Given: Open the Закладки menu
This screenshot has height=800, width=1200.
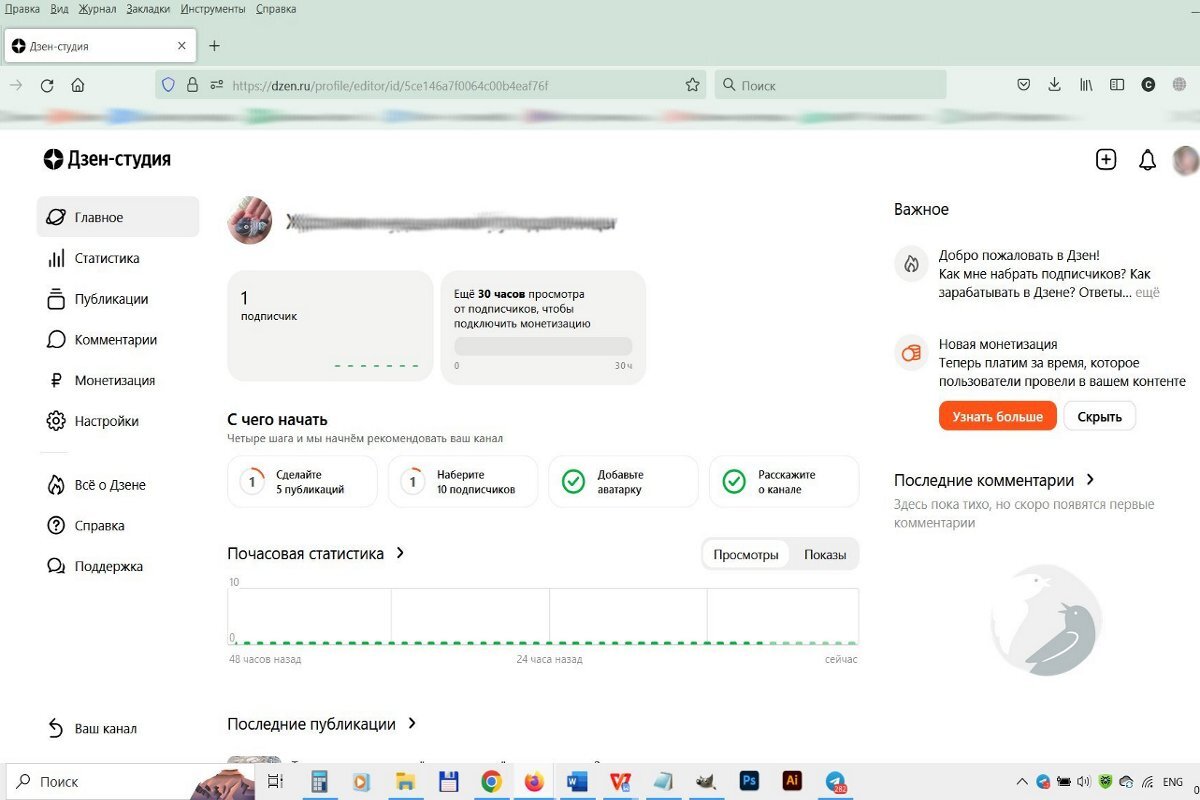Looking at the screenshot, I should (149, 9).
